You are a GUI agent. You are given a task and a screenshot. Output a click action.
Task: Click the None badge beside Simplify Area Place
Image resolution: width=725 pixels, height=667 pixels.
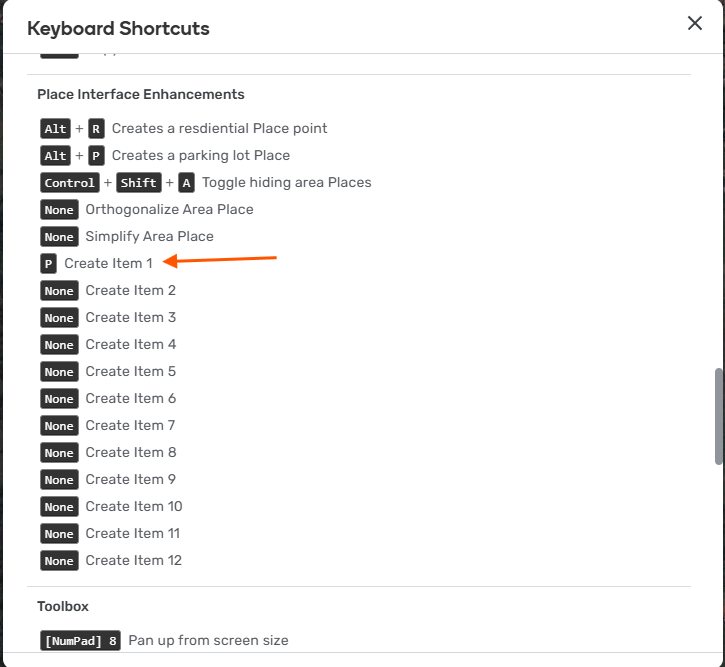[x=59, y=237]
